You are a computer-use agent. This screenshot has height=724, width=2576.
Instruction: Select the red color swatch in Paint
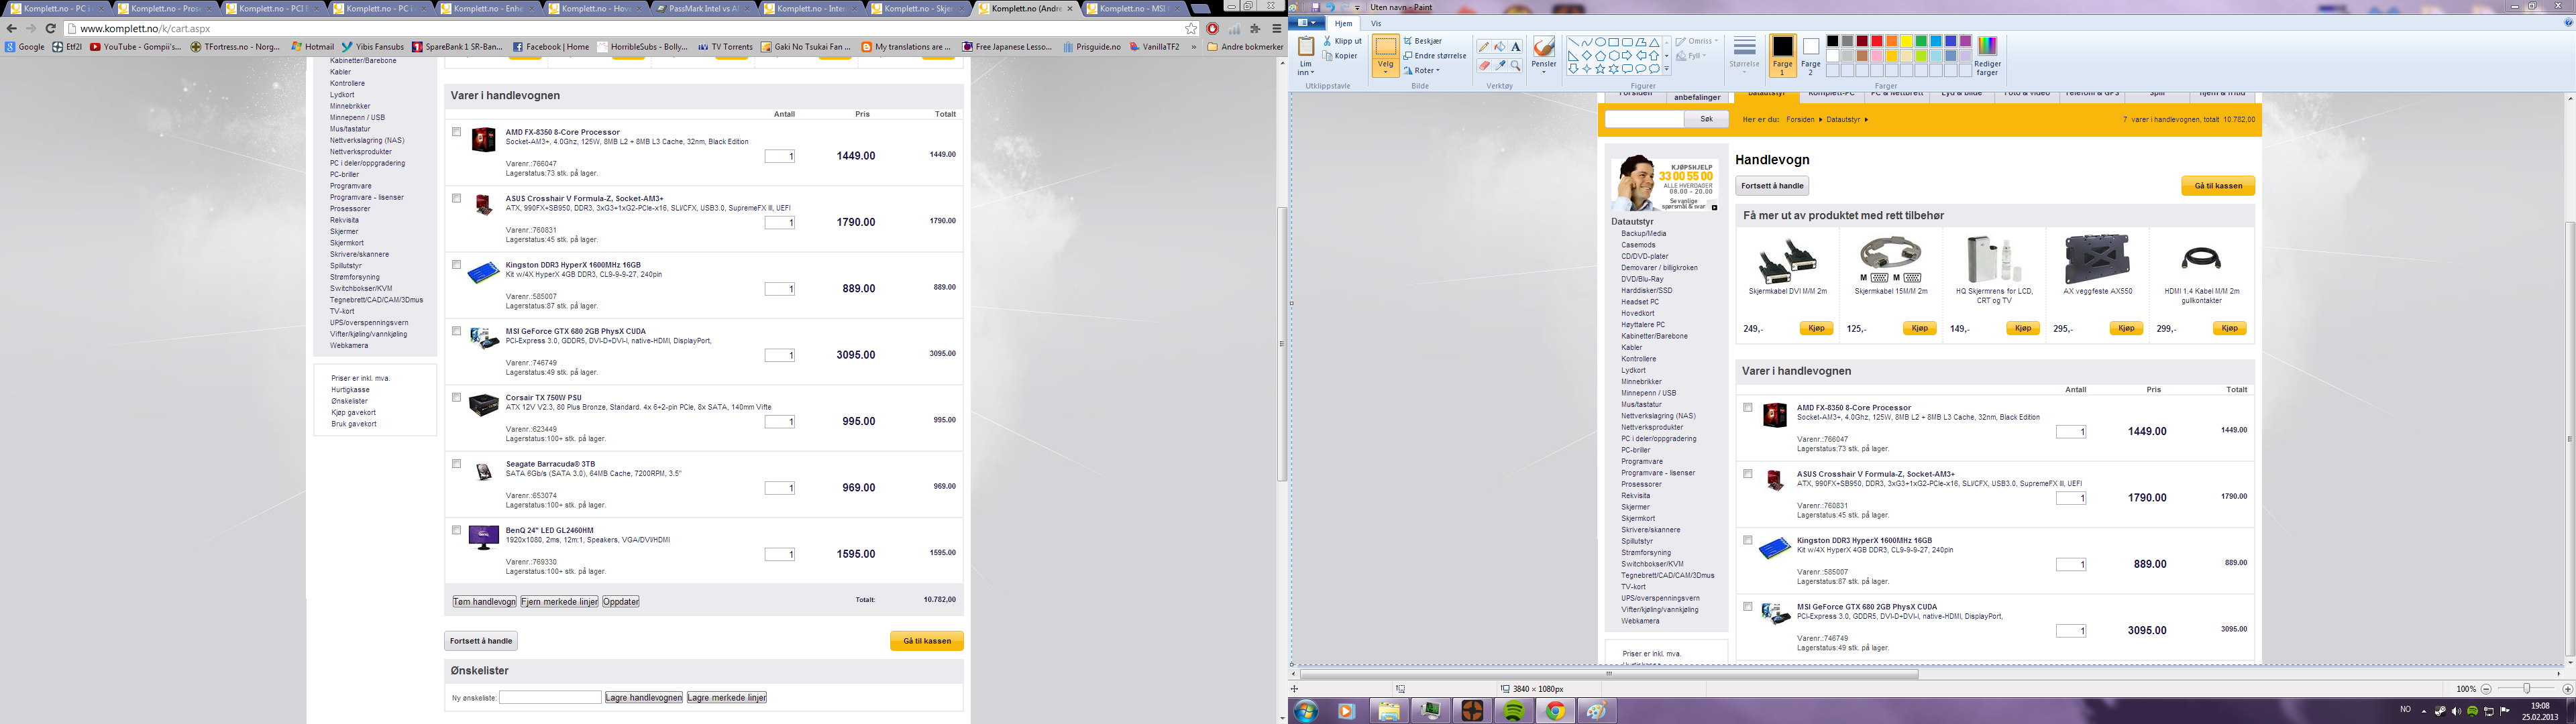coord(1877,41)
